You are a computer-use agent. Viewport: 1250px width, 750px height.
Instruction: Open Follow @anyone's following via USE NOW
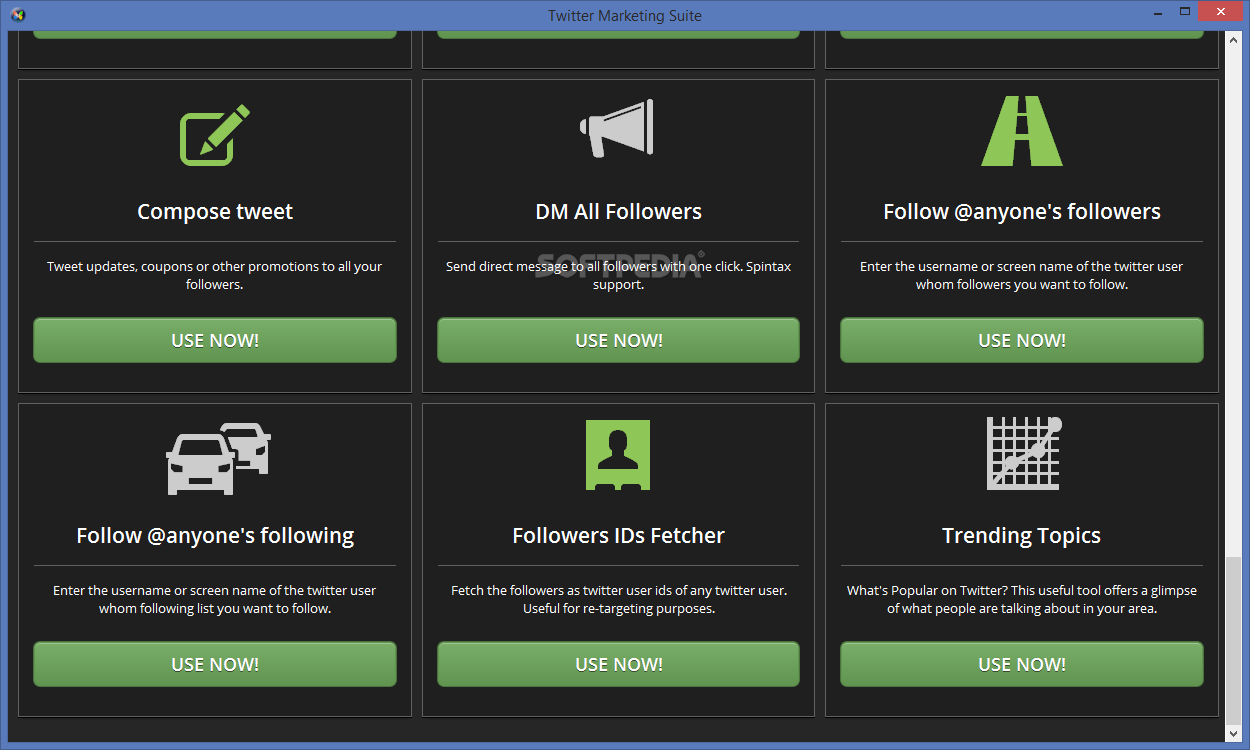click(x=215, y=664)
